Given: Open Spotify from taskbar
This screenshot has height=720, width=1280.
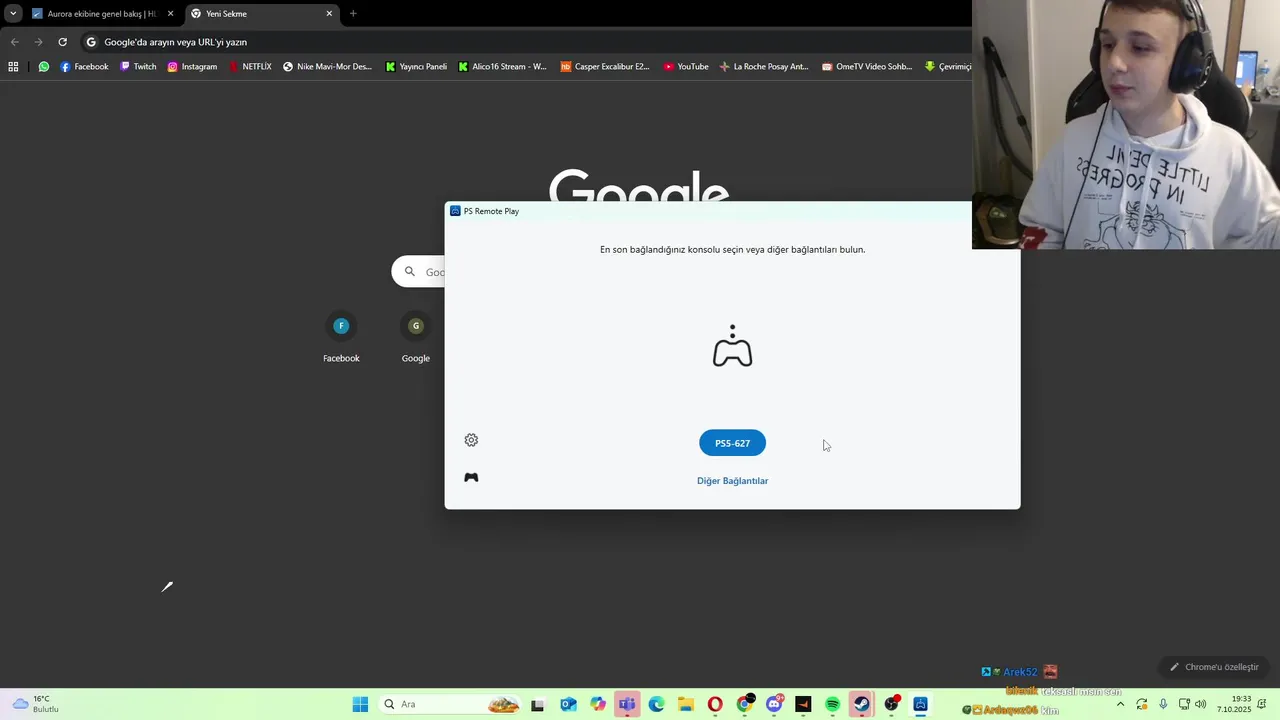Looking at the screenshot, I should pos(832,704).
